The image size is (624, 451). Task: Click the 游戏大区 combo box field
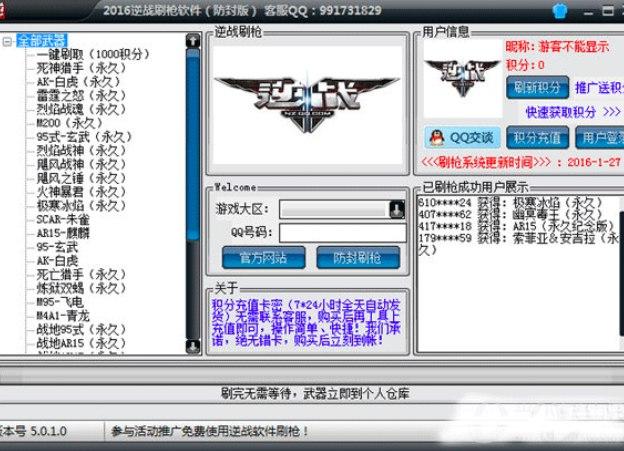(342, 209)
